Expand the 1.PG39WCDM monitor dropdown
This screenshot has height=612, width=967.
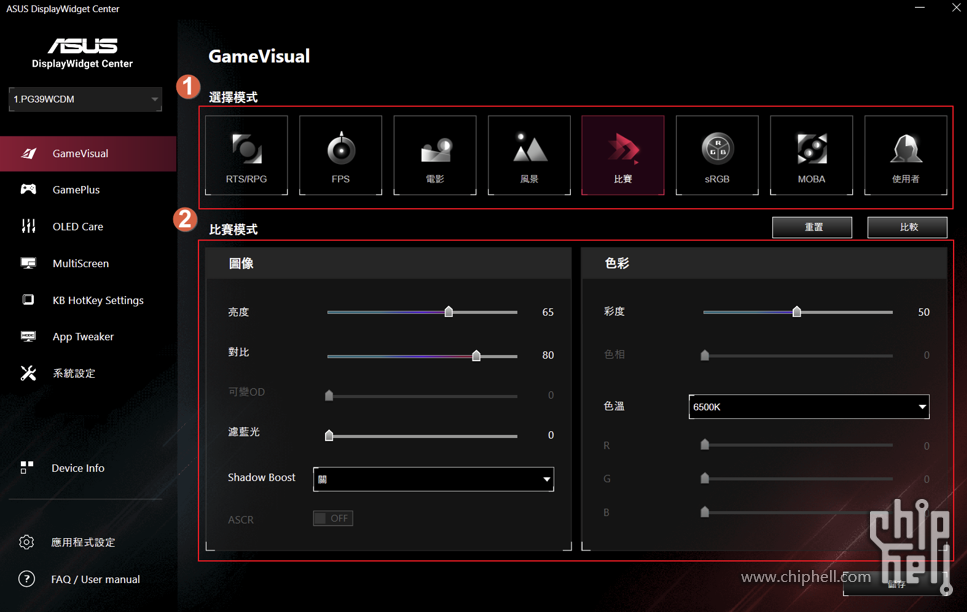tap(85, 99)
